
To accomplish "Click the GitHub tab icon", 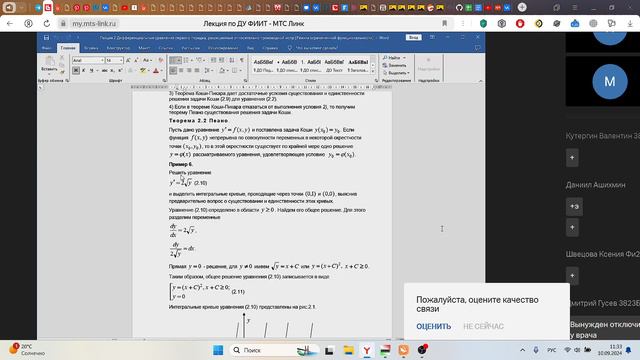I will pos(459,7).
